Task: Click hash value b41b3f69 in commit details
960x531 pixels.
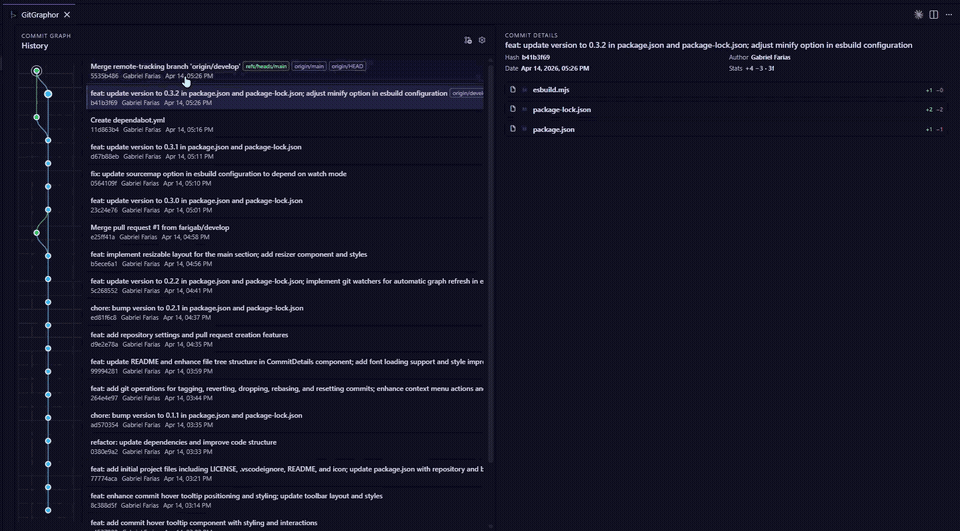Action: pos(536,57)
